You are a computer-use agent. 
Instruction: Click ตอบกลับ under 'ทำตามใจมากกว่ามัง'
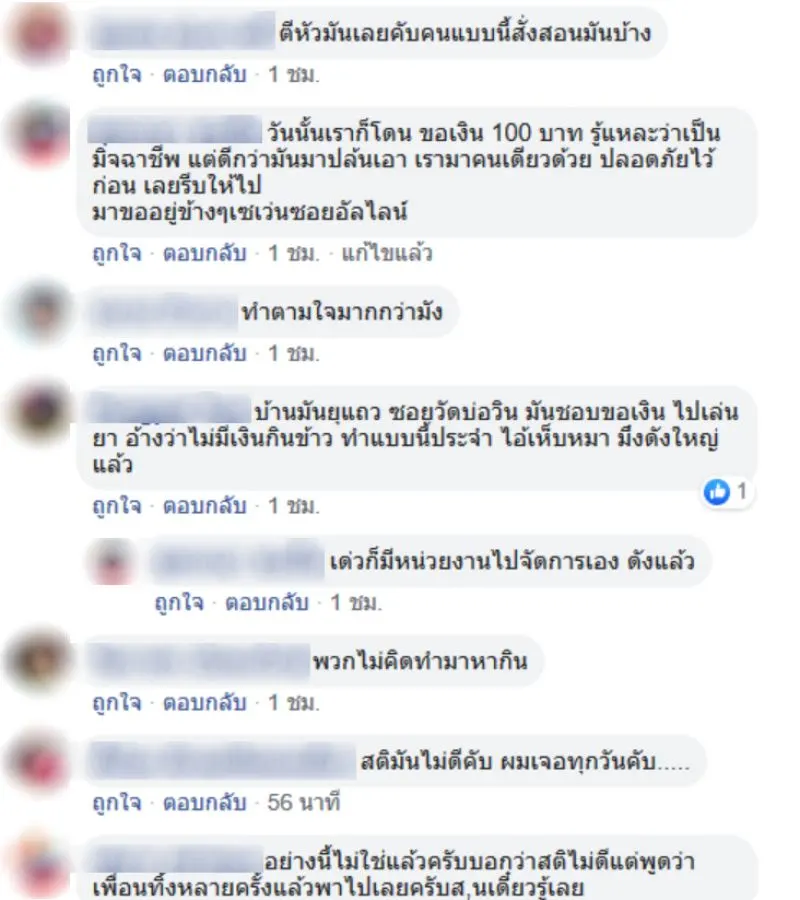pos(205,353)
